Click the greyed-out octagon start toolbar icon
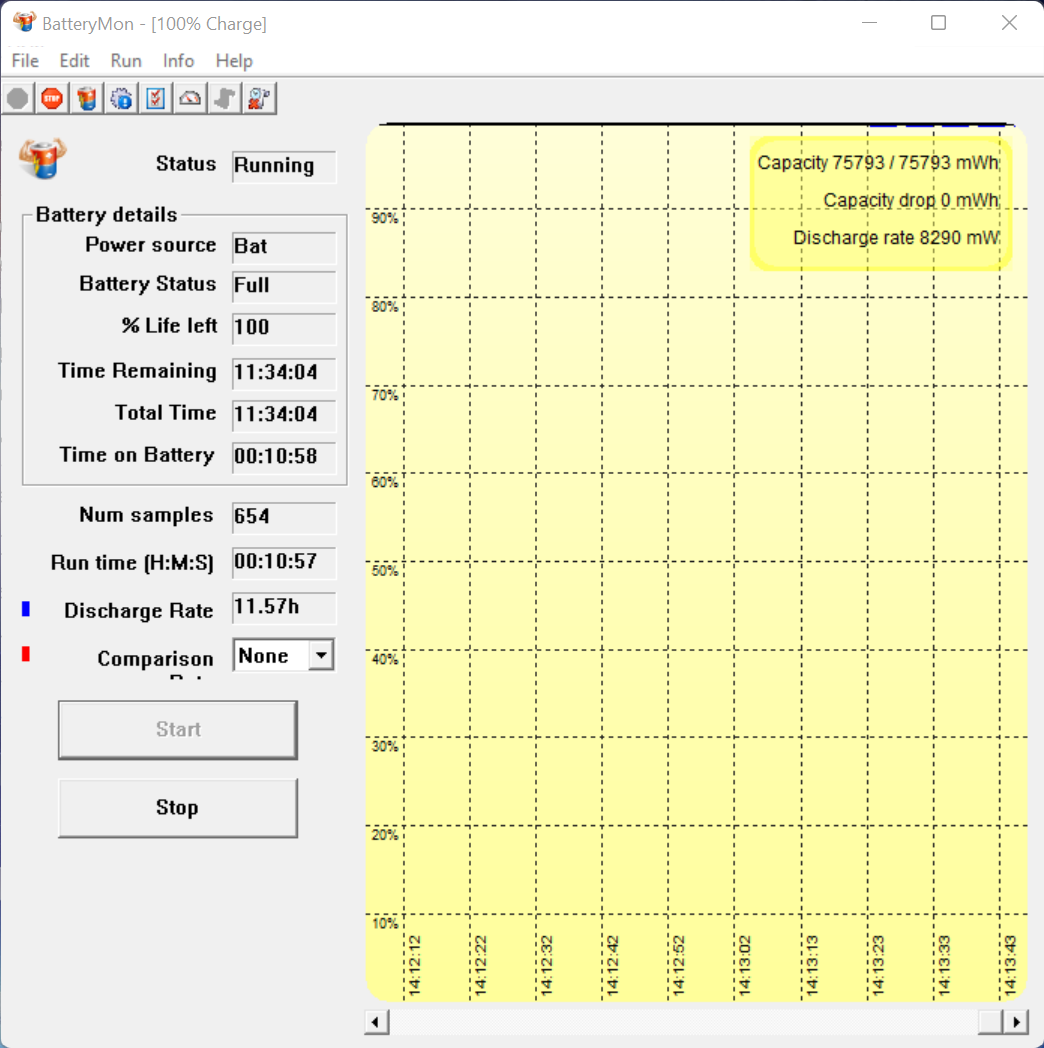 [18, 98]
